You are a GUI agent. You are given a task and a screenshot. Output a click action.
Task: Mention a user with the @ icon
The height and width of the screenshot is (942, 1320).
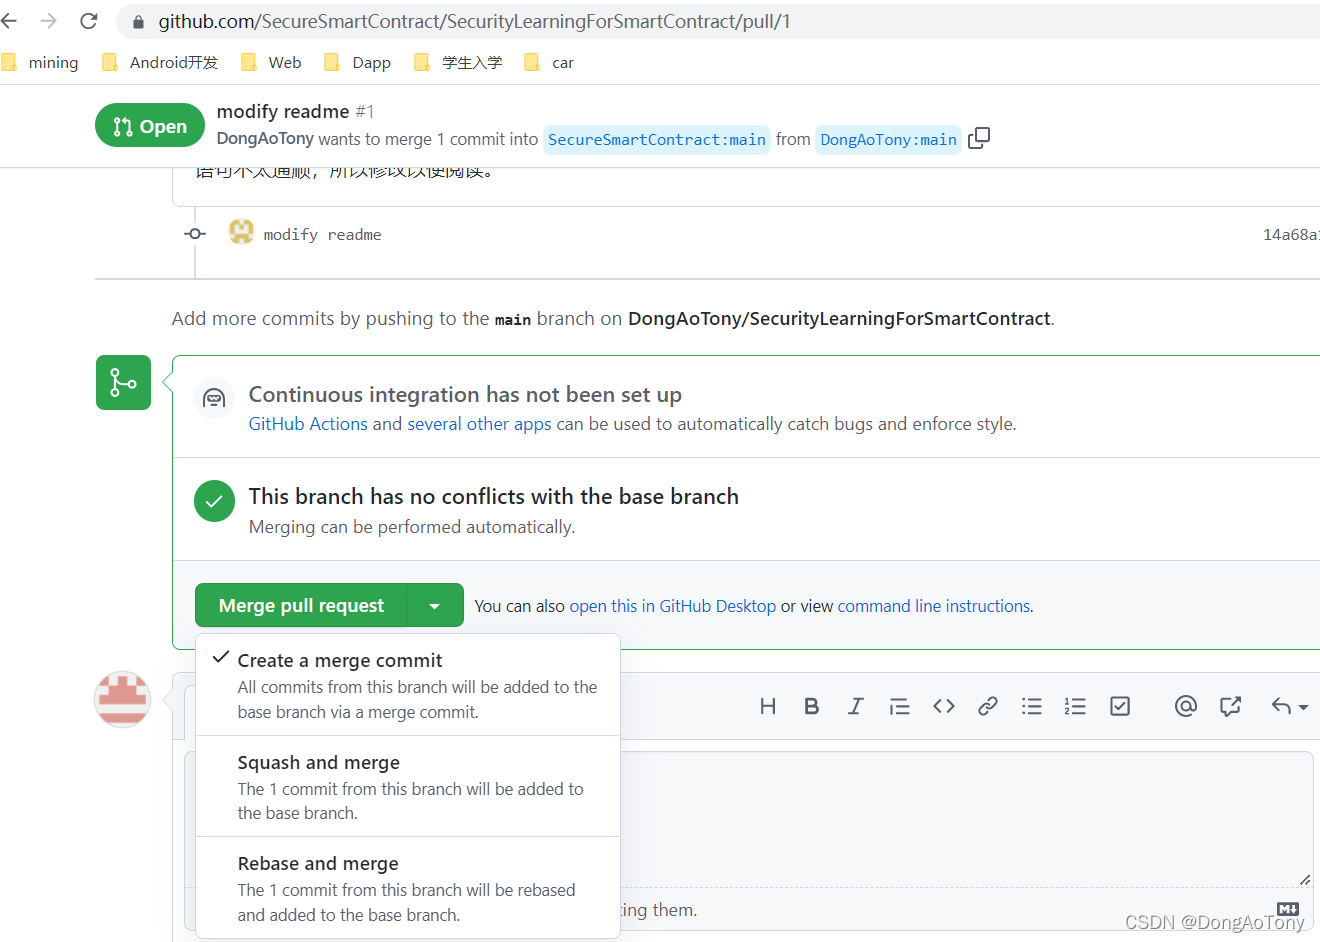[x=1186, y=706]
